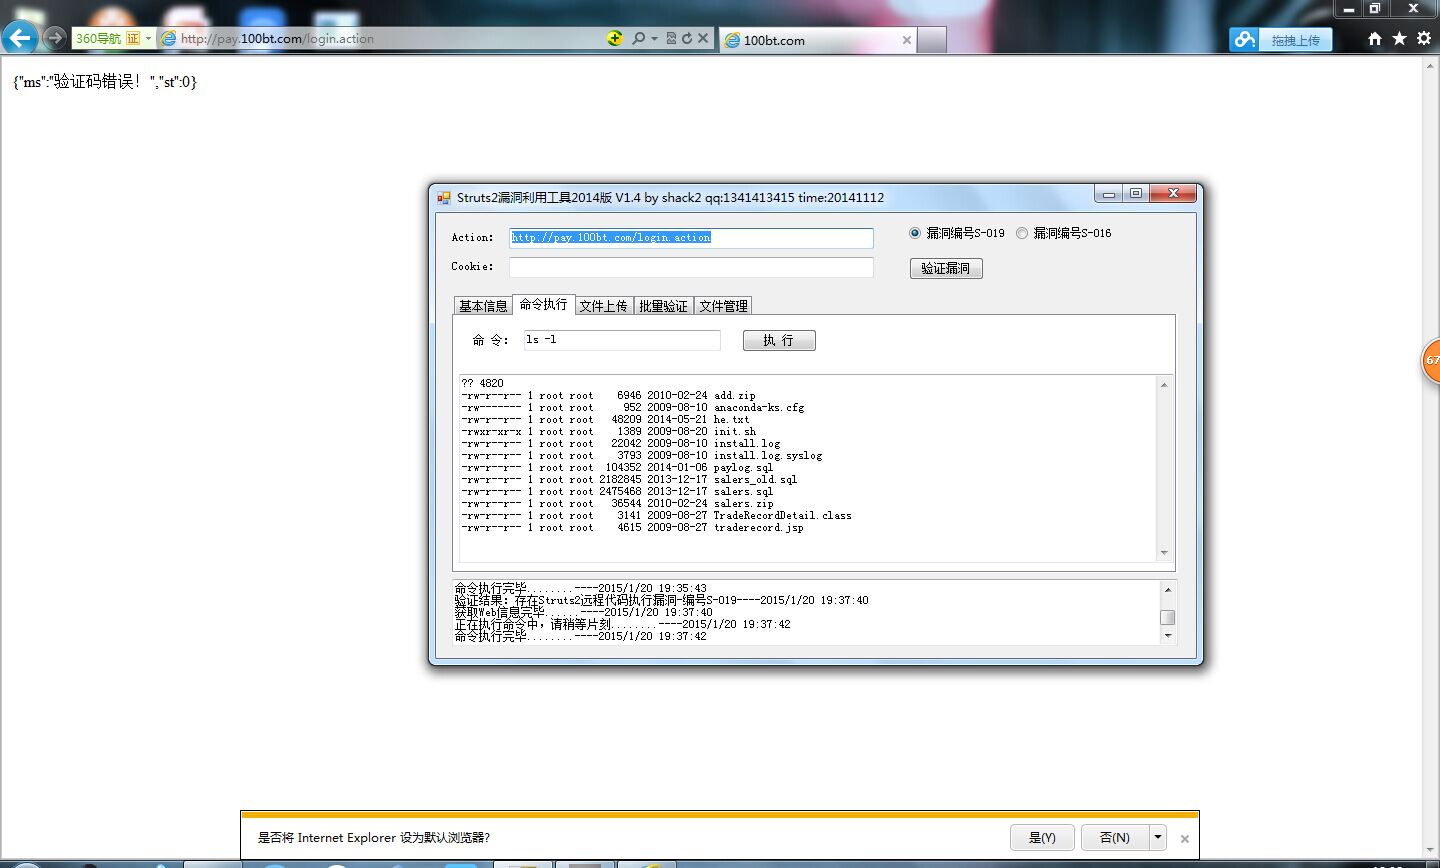Click the install.log.syslog line

[x=642, y=456]
